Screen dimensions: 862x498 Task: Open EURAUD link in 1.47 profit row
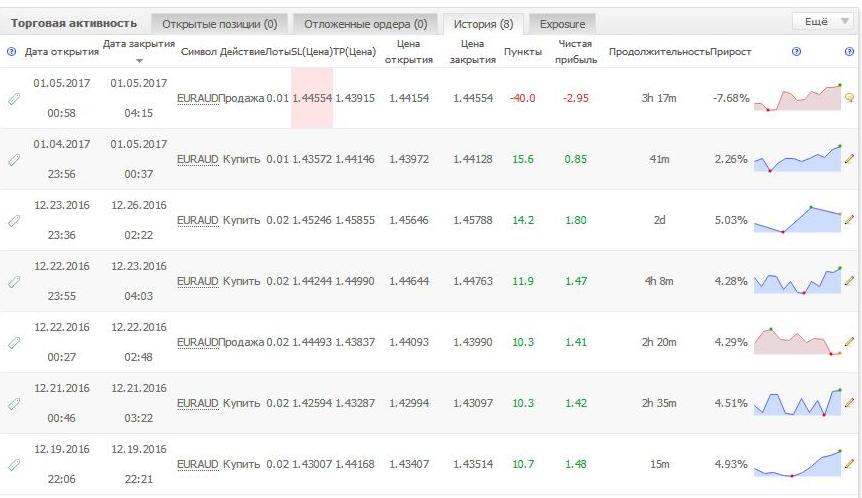pos(197,281)
